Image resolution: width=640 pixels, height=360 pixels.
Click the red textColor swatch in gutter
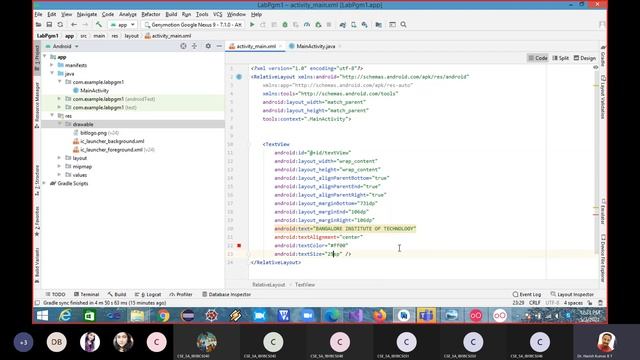pos(239,245)
